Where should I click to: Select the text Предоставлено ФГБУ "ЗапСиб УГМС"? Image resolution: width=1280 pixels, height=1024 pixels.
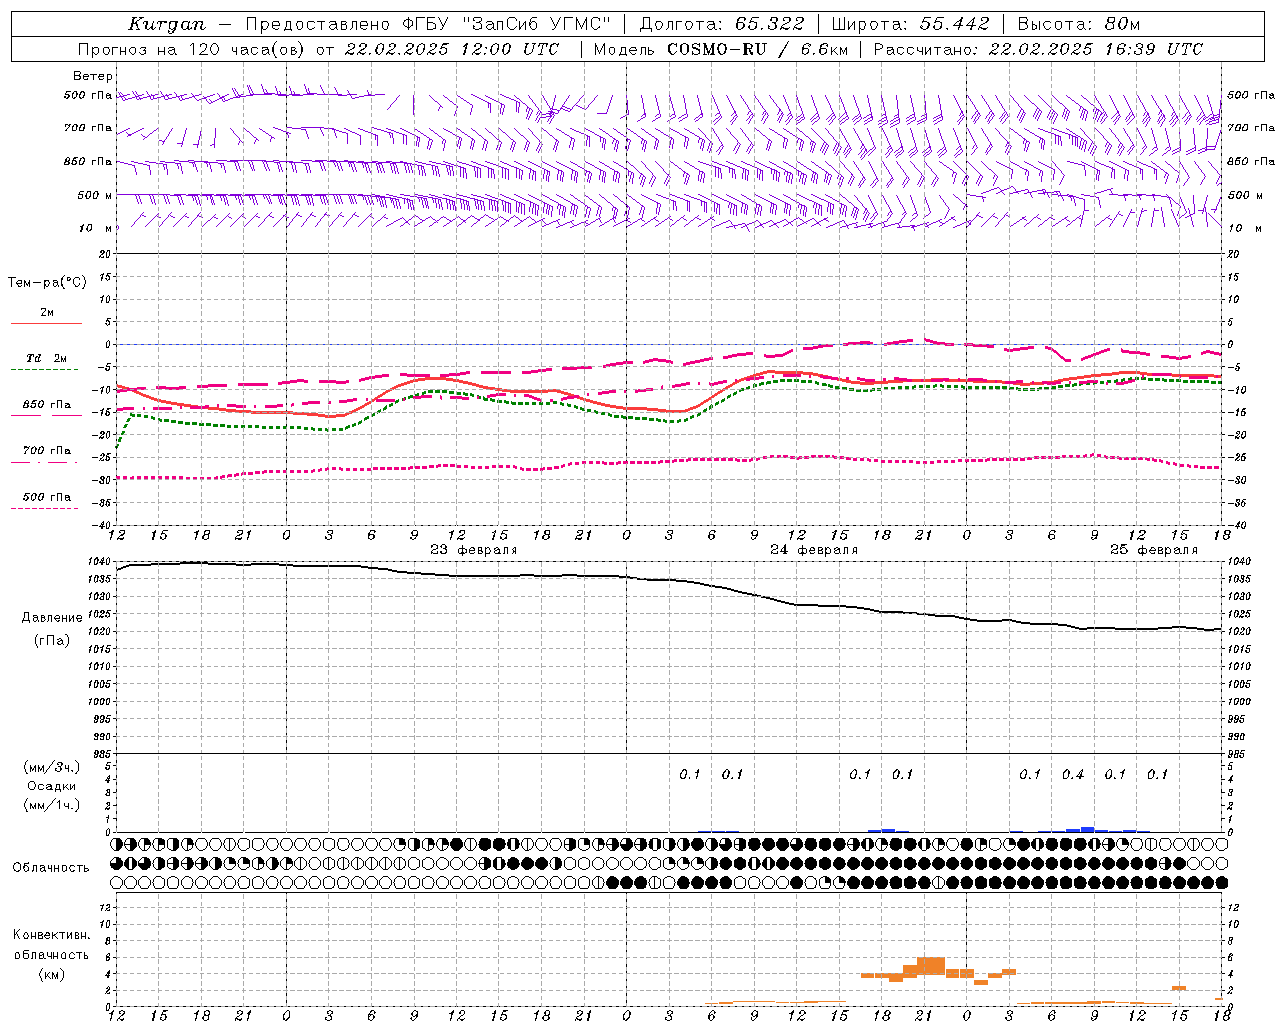coord(428,24)
